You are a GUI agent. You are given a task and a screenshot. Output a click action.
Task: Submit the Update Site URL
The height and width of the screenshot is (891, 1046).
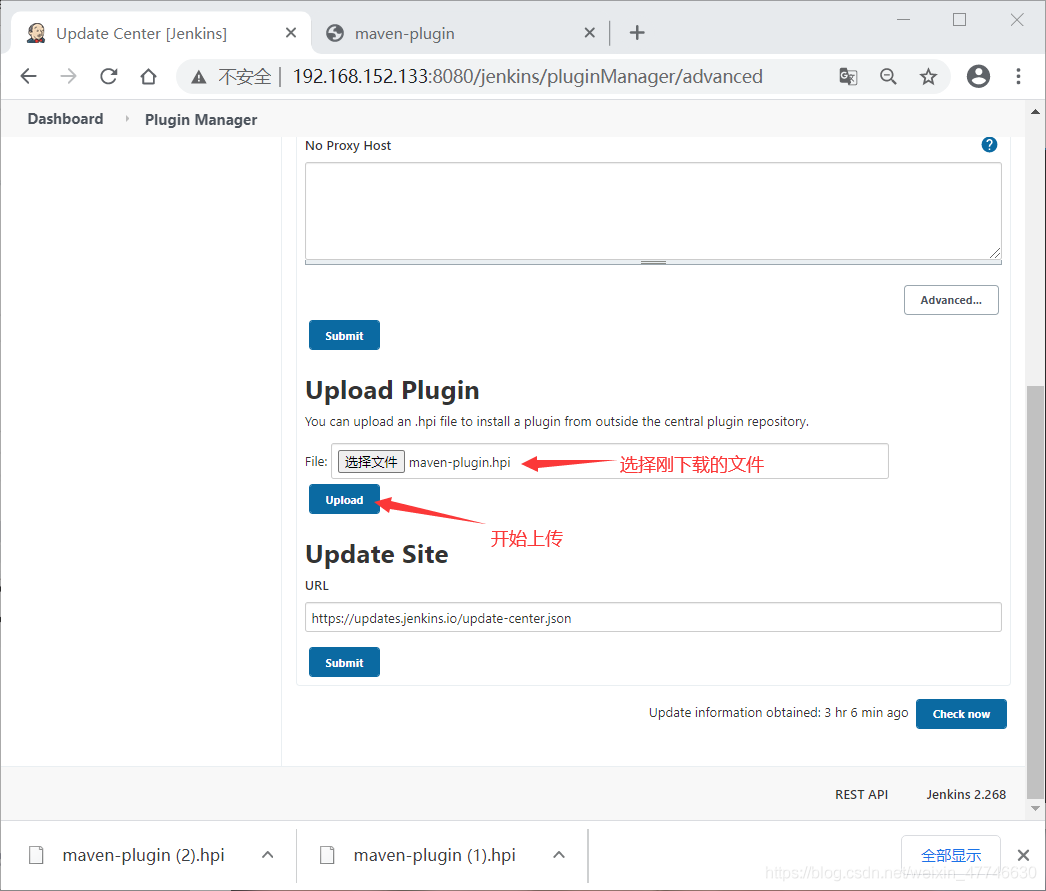pyautogui.click(x=344, y=662)
